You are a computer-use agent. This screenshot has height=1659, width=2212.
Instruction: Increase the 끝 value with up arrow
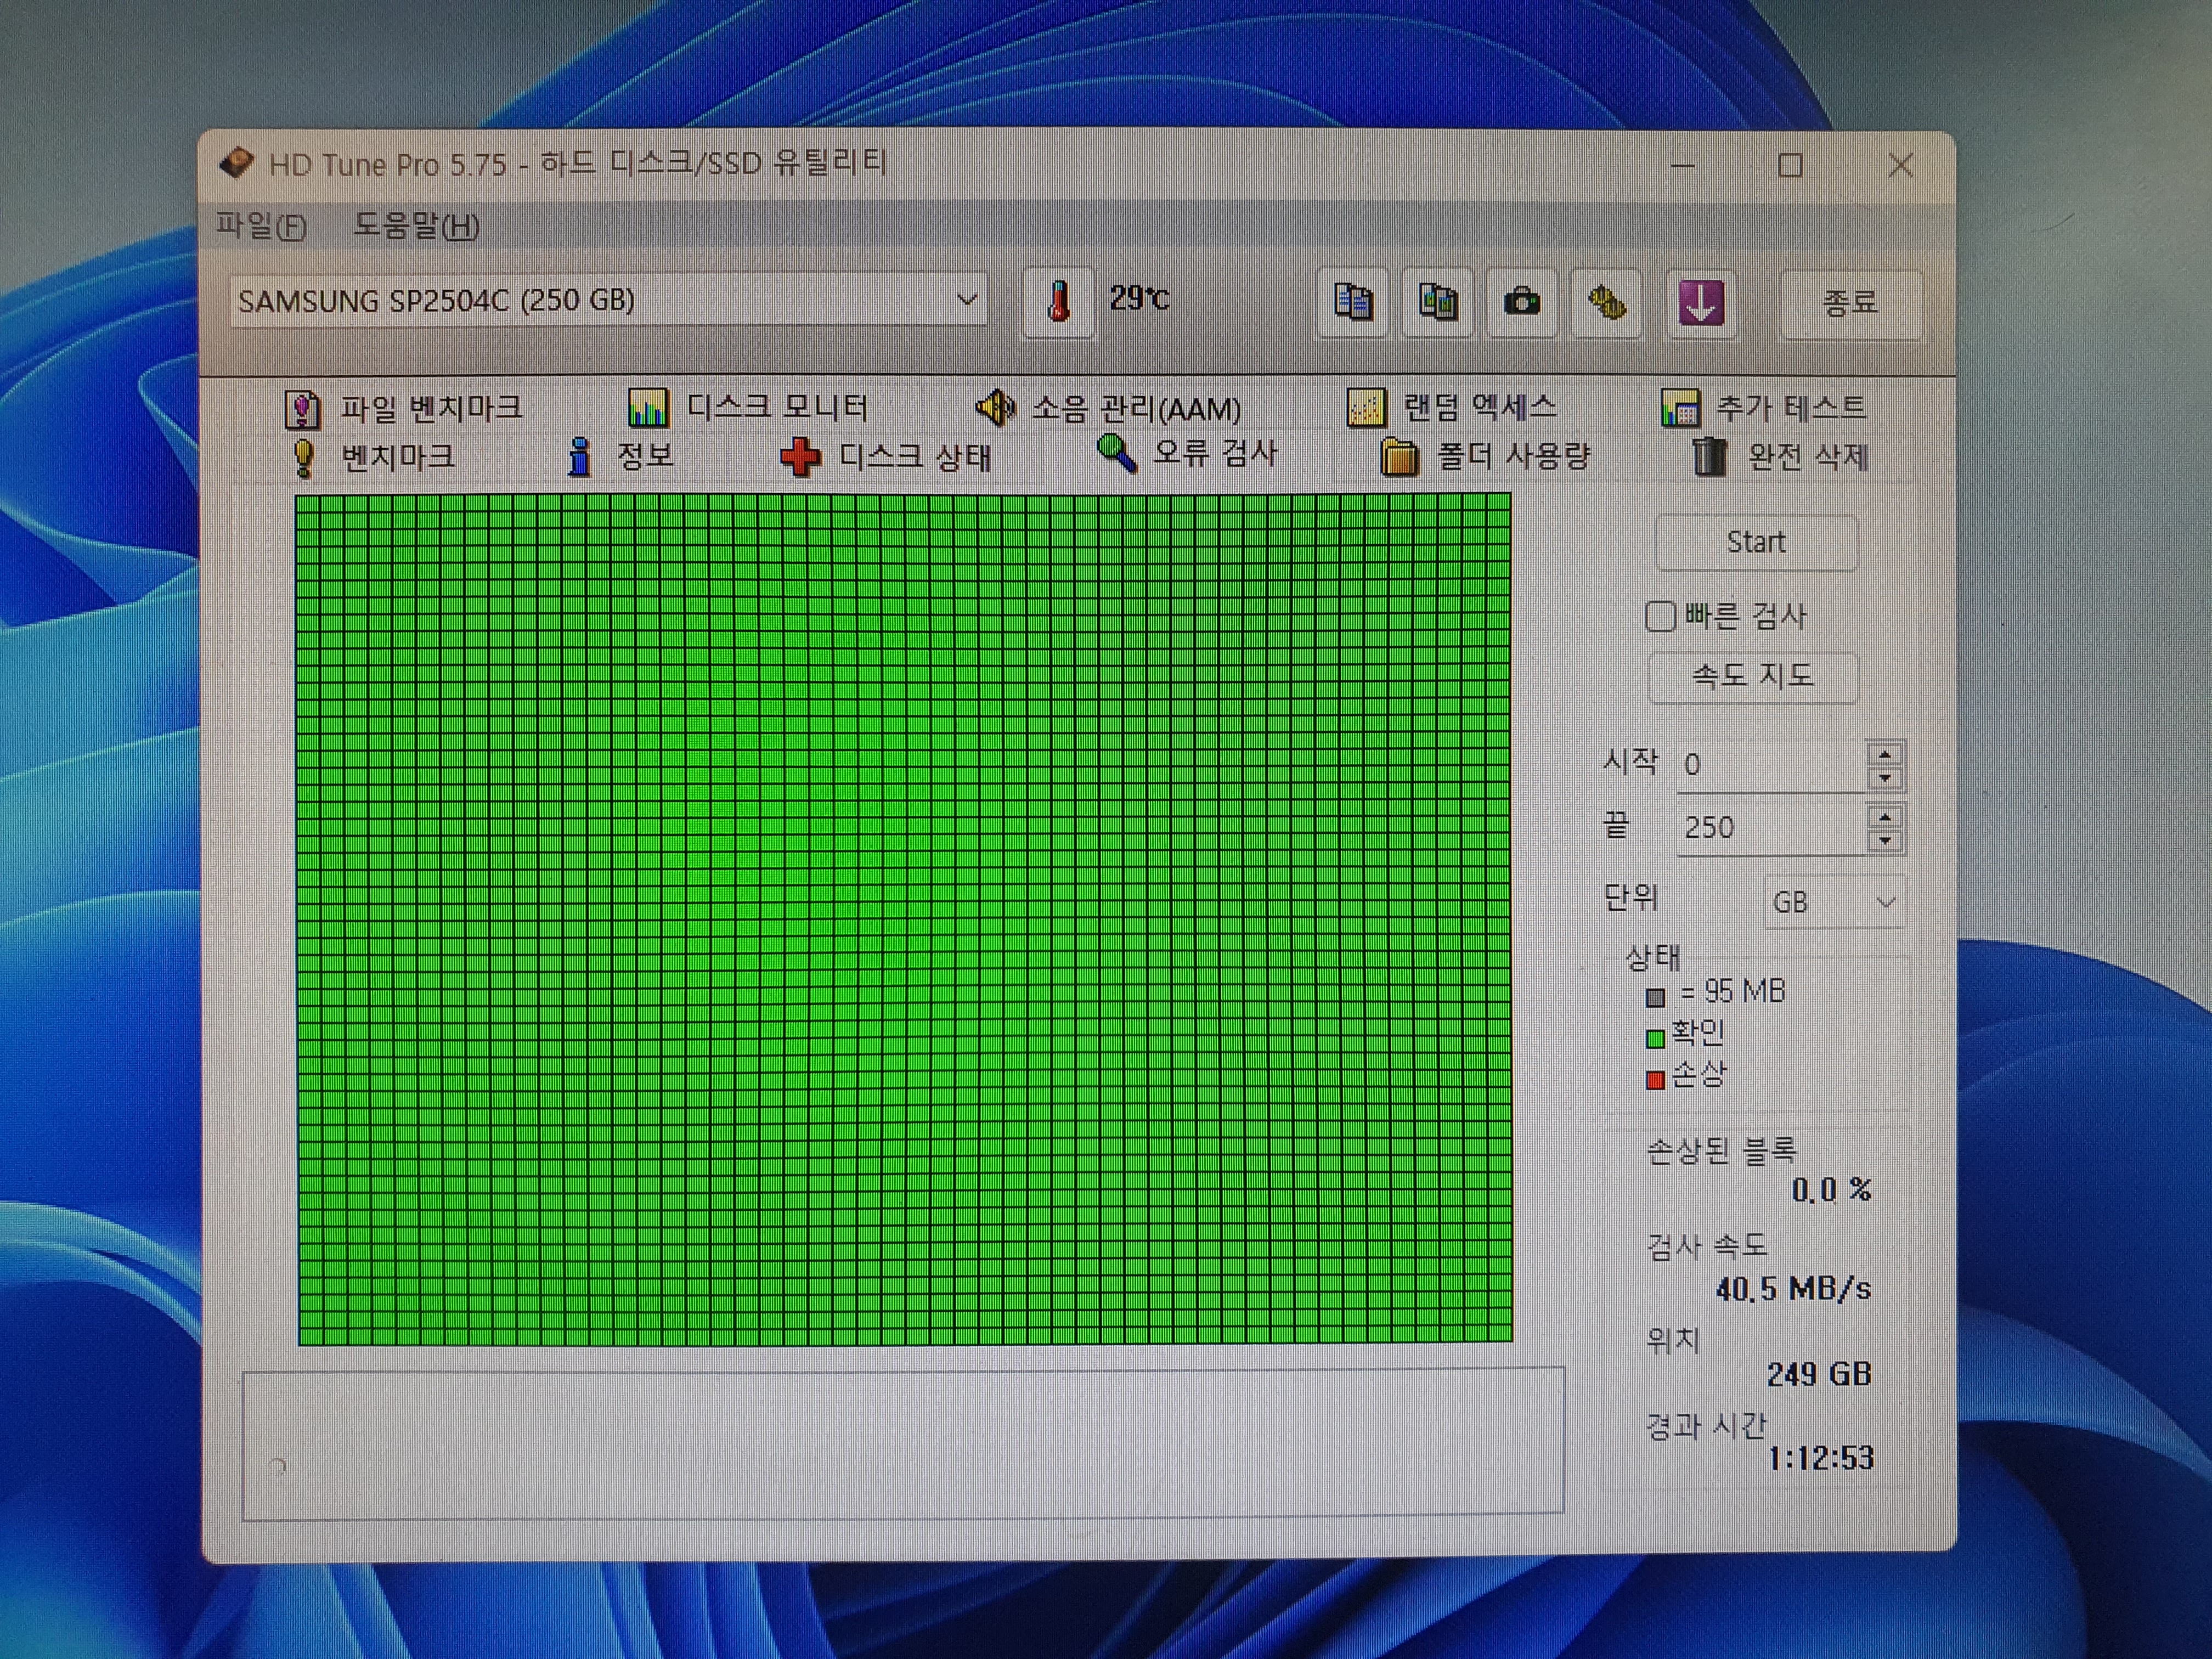click(x=1885, y=817)
